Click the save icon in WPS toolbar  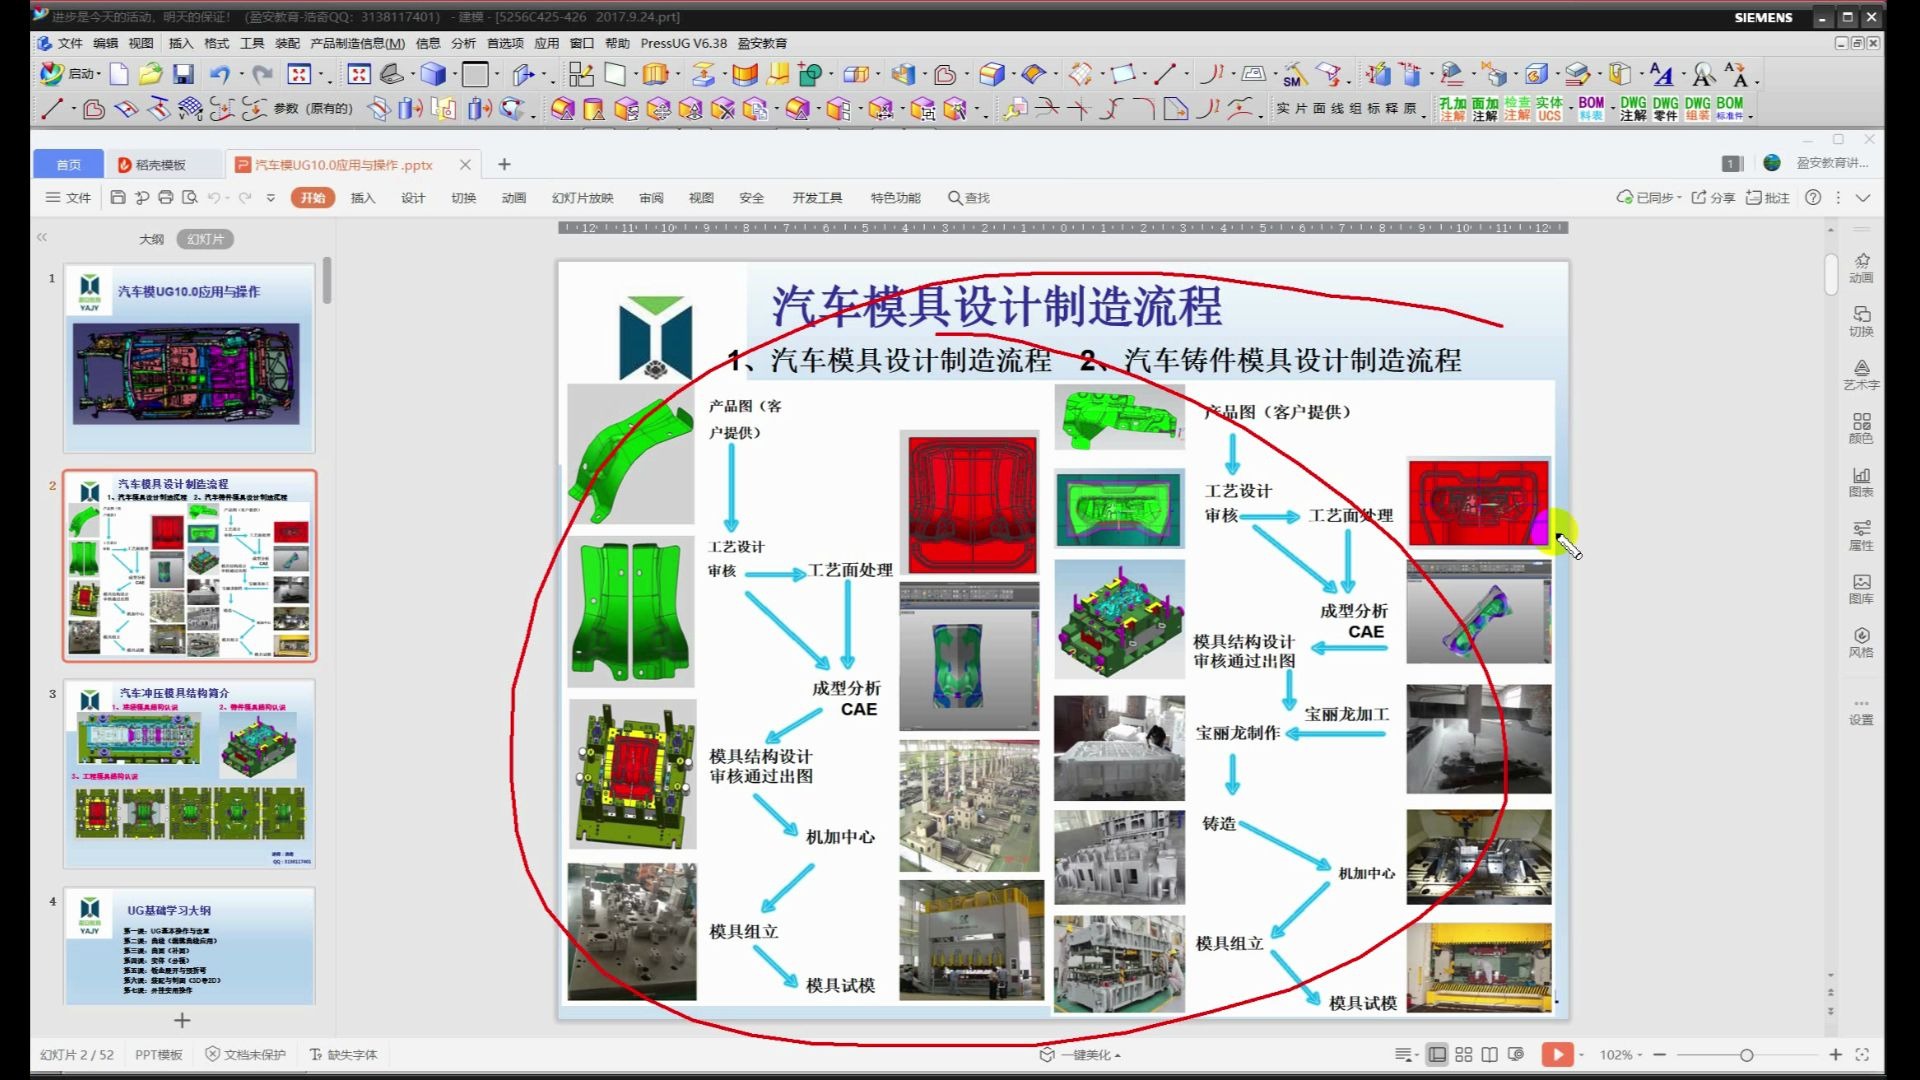click(x=118, y=198)
